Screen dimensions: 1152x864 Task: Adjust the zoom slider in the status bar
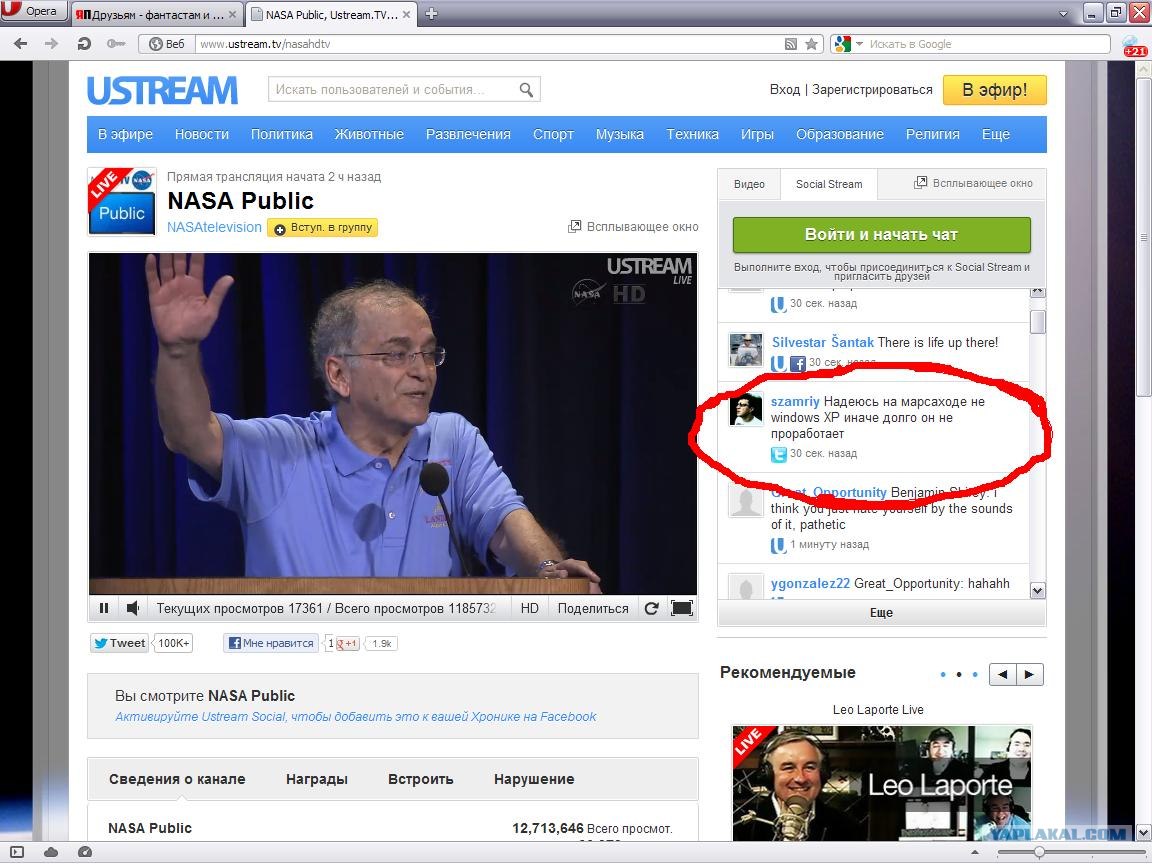point(1038,852)
